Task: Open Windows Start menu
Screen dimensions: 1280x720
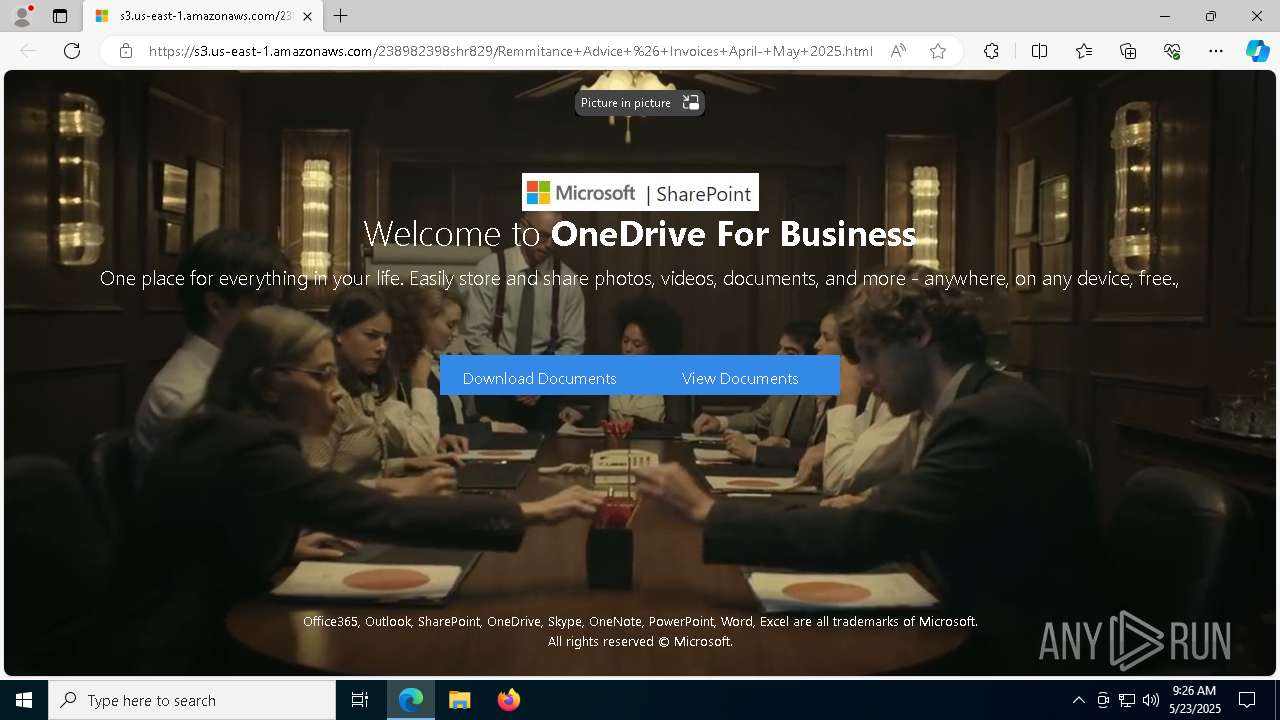Action: 24,700
